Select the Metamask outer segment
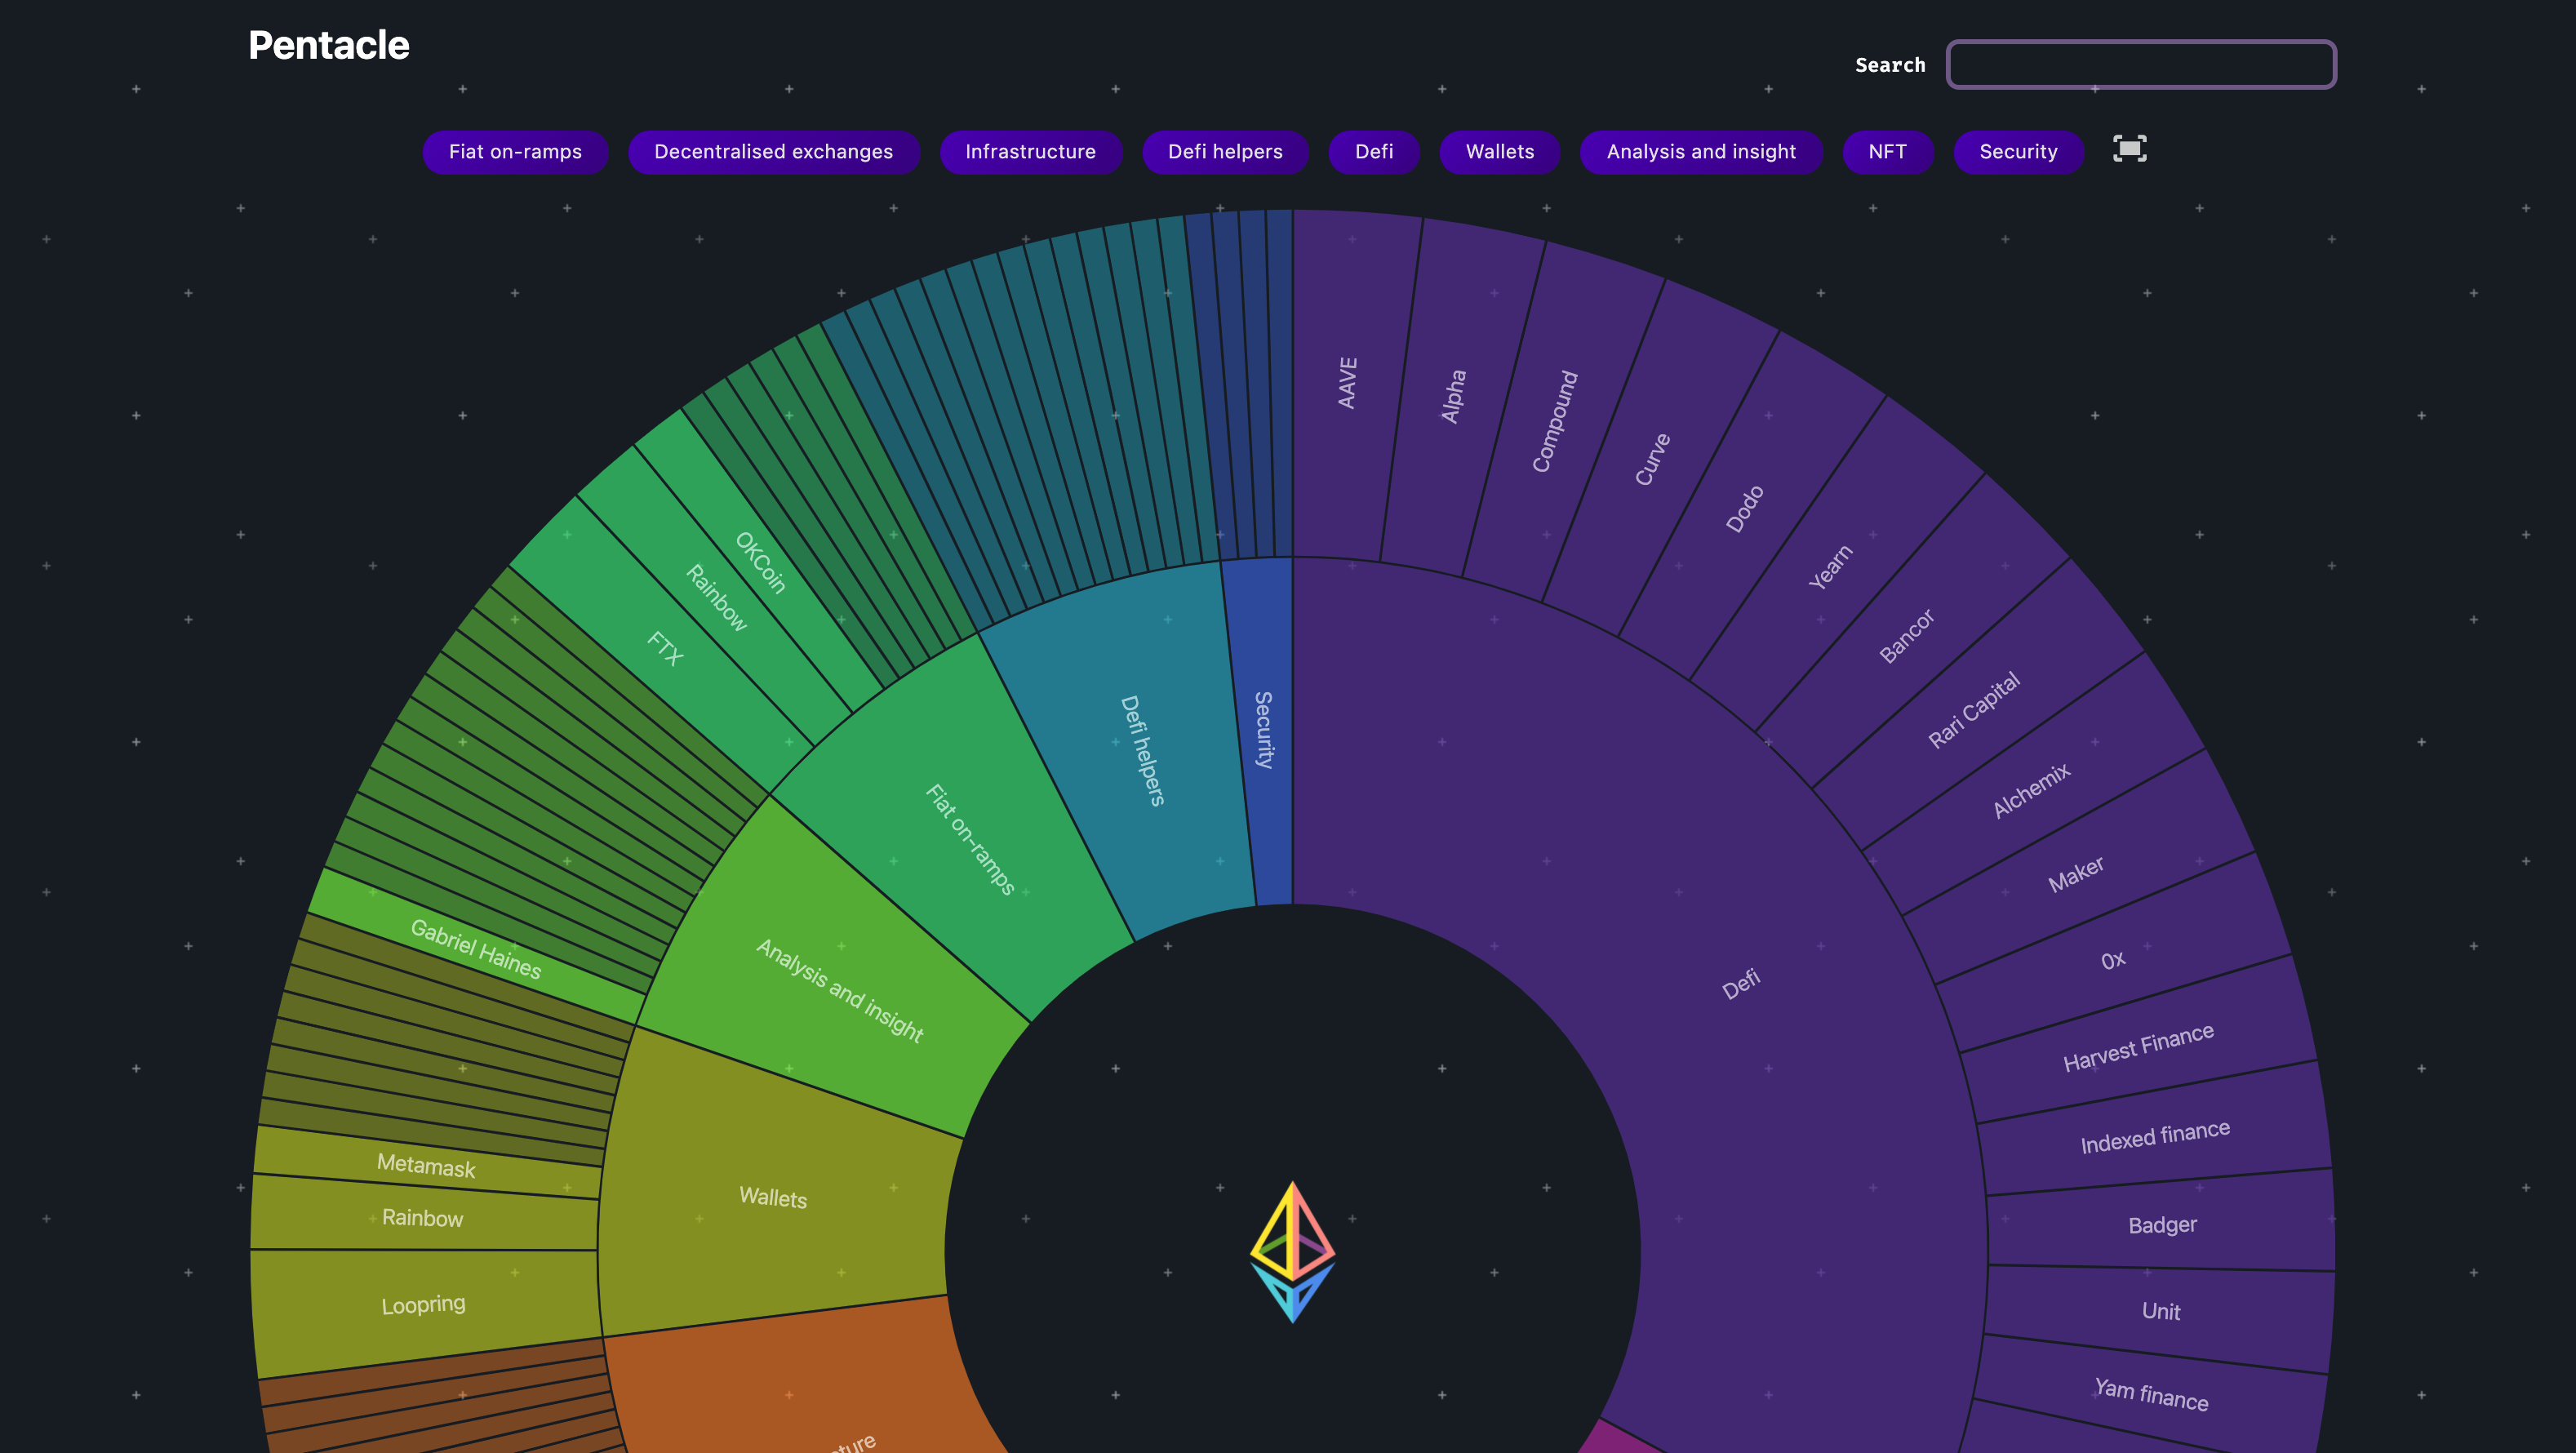This screenshot has height=1453, width=2576. 425,1165
